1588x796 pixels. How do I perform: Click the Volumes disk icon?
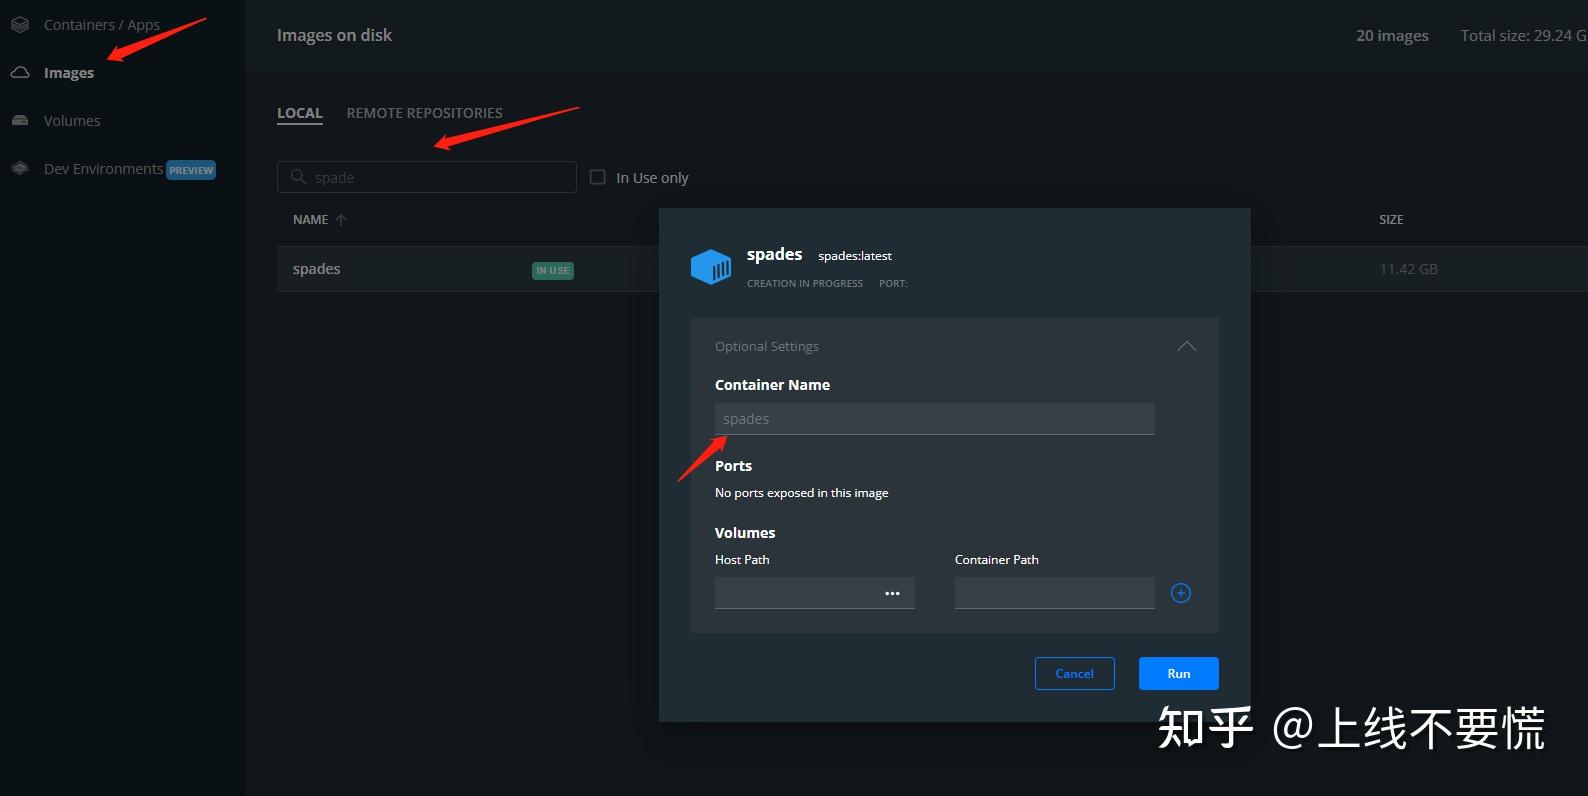coord(20,121)
